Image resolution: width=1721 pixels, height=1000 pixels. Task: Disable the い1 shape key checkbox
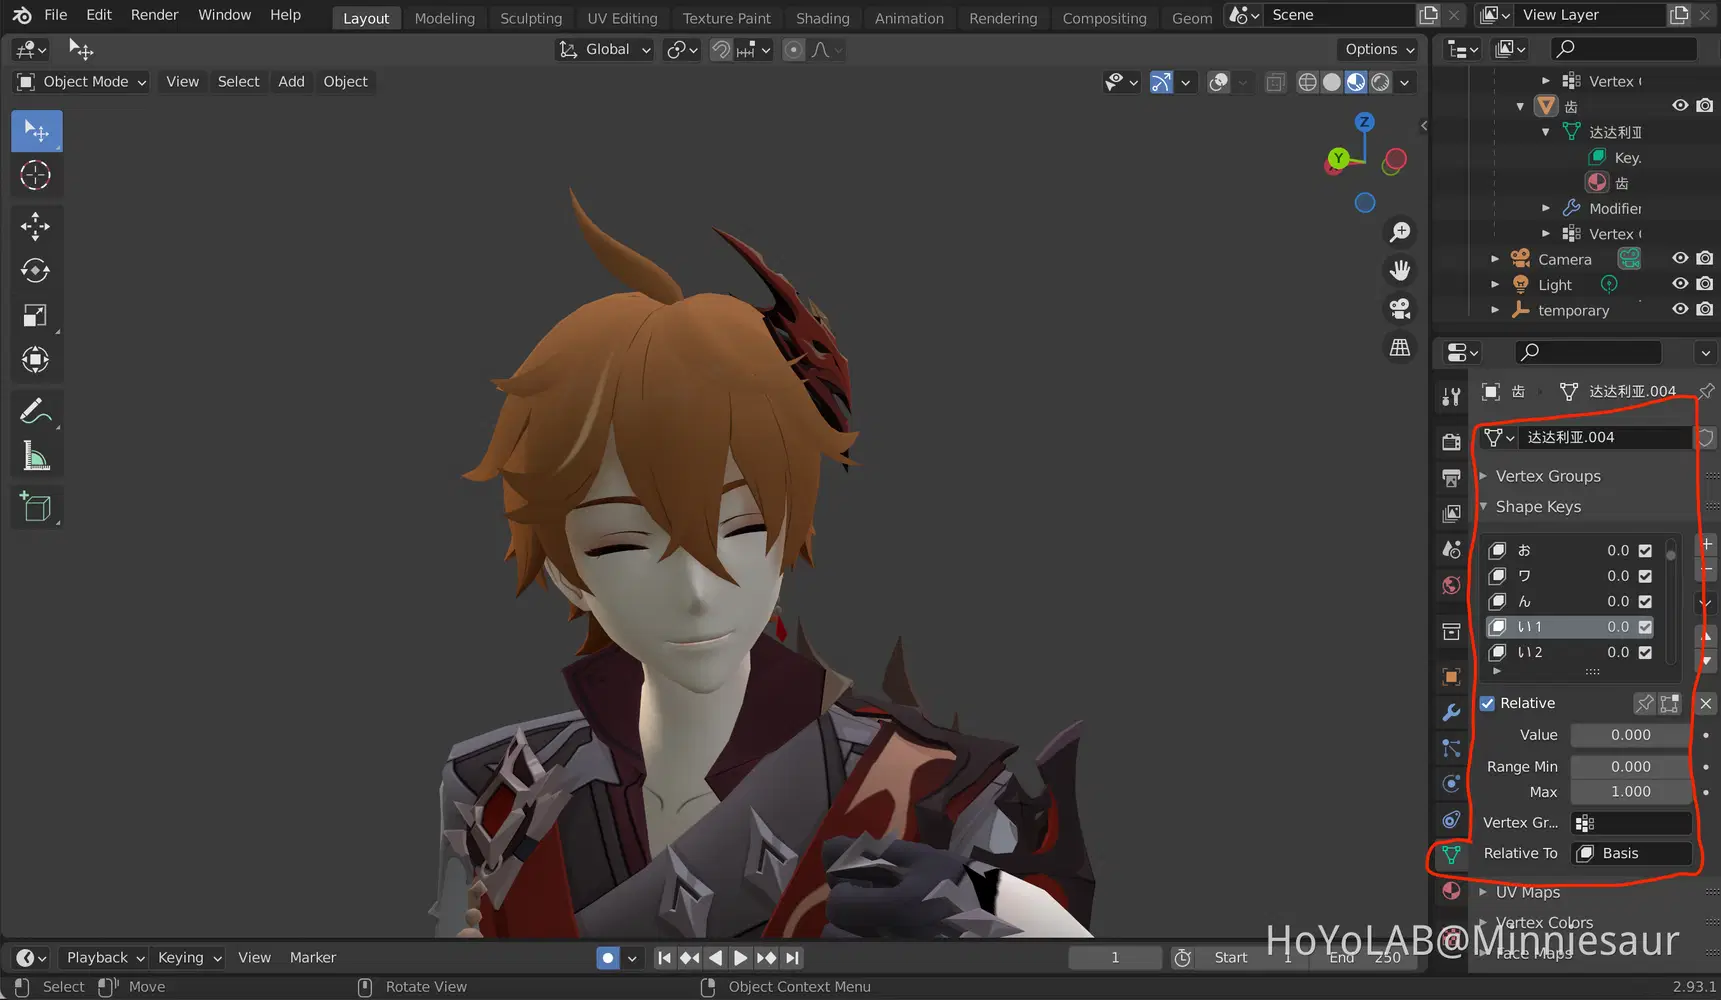1645,627
